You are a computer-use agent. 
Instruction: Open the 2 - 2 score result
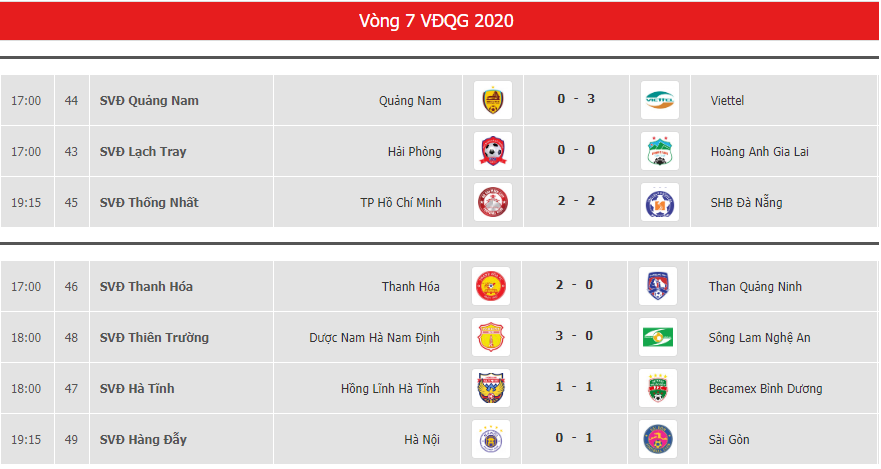click(x=576, y=201)
